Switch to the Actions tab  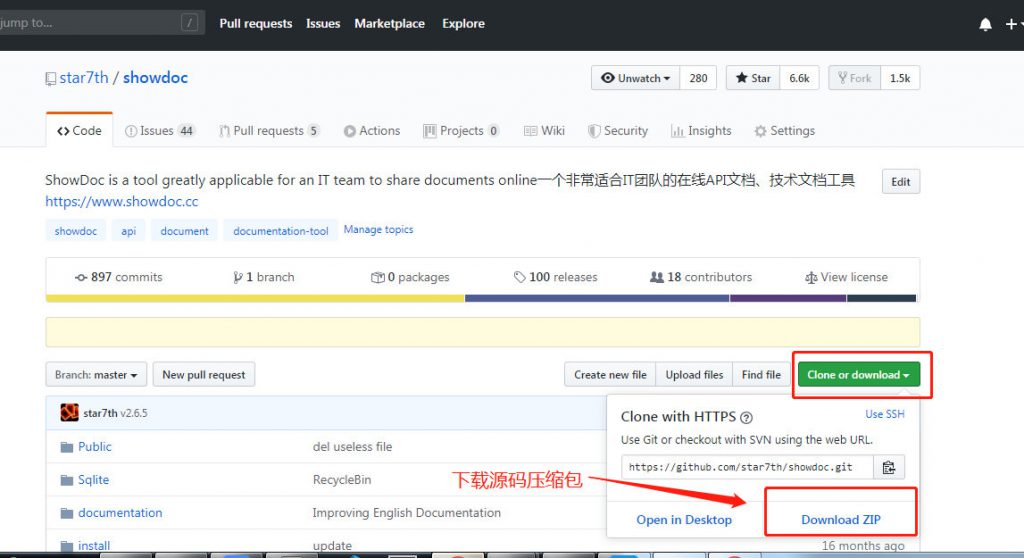click(372, 131)
